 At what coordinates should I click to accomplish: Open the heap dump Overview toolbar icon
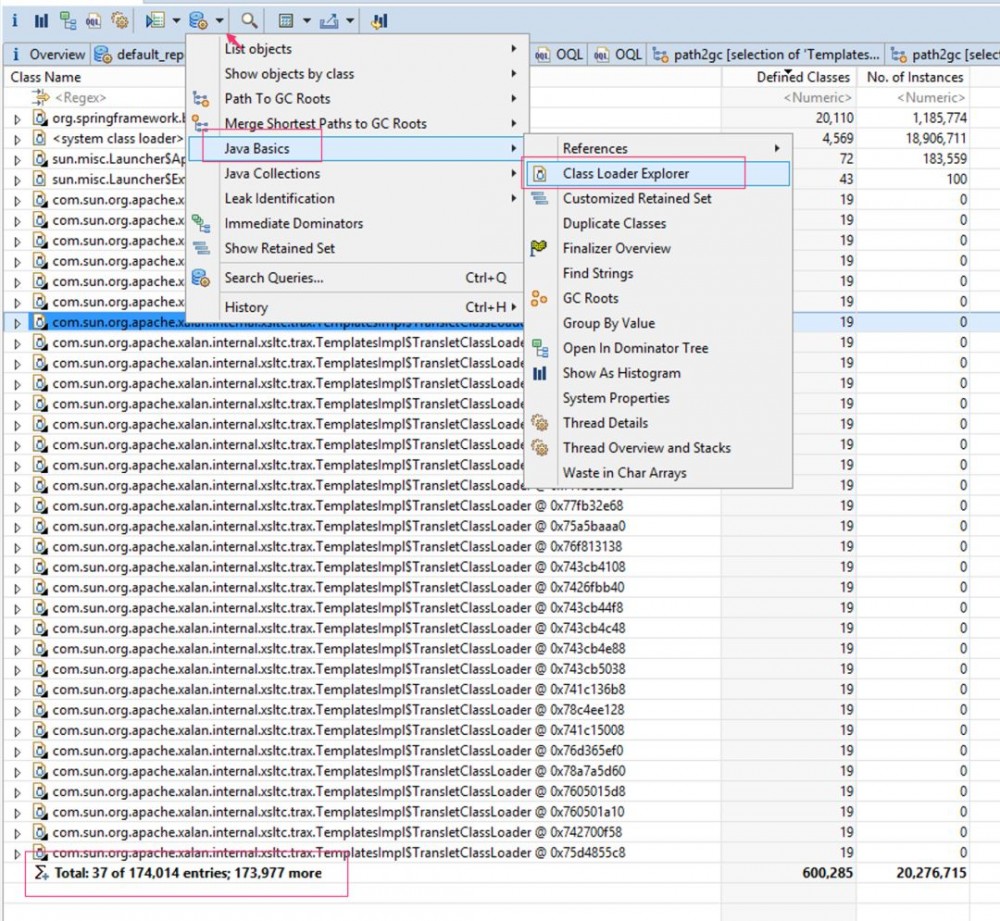click(15, 20)
